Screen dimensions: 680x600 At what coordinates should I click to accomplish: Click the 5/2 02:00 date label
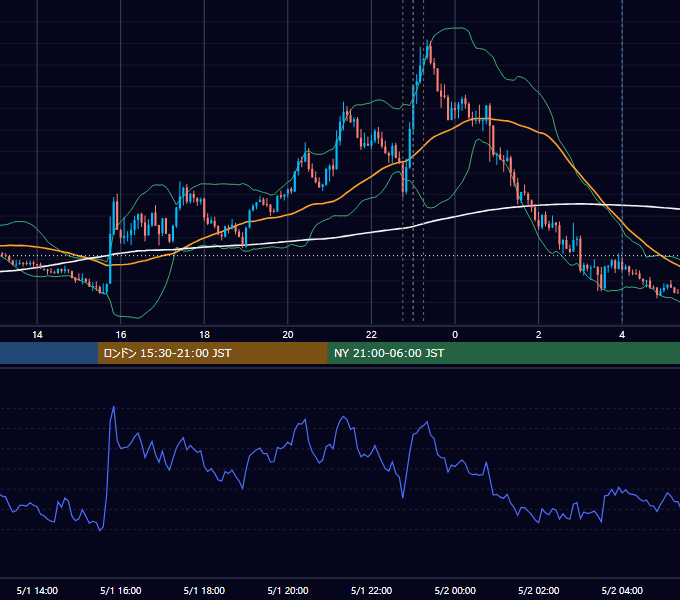click(538, 590)
